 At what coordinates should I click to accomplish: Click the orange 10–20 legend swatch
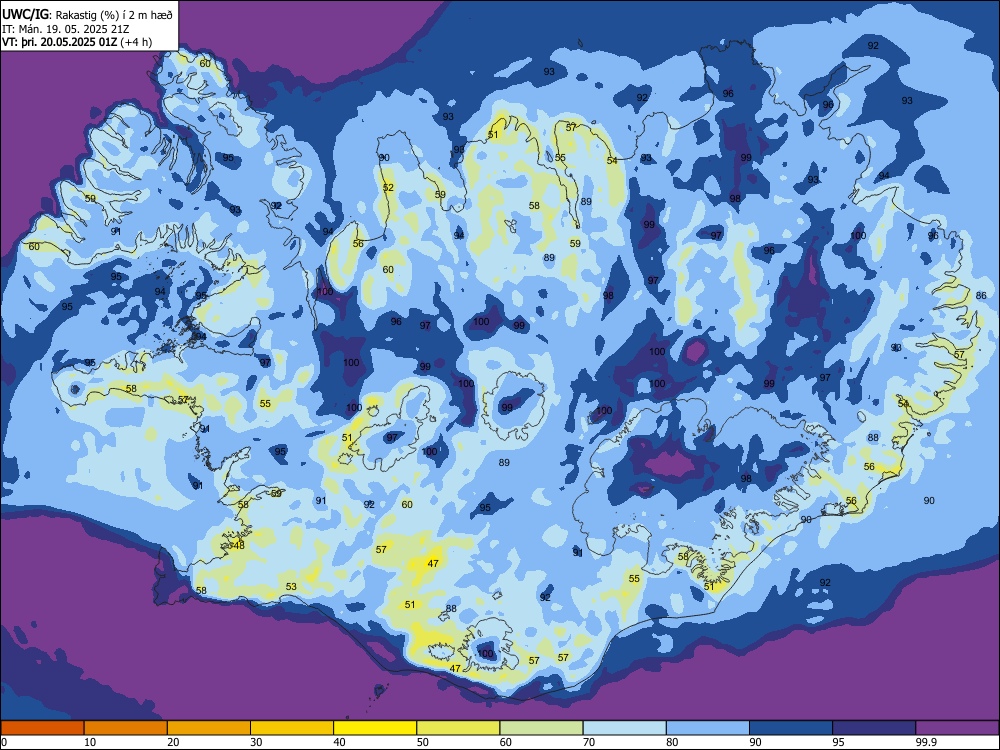pos(126,728)
